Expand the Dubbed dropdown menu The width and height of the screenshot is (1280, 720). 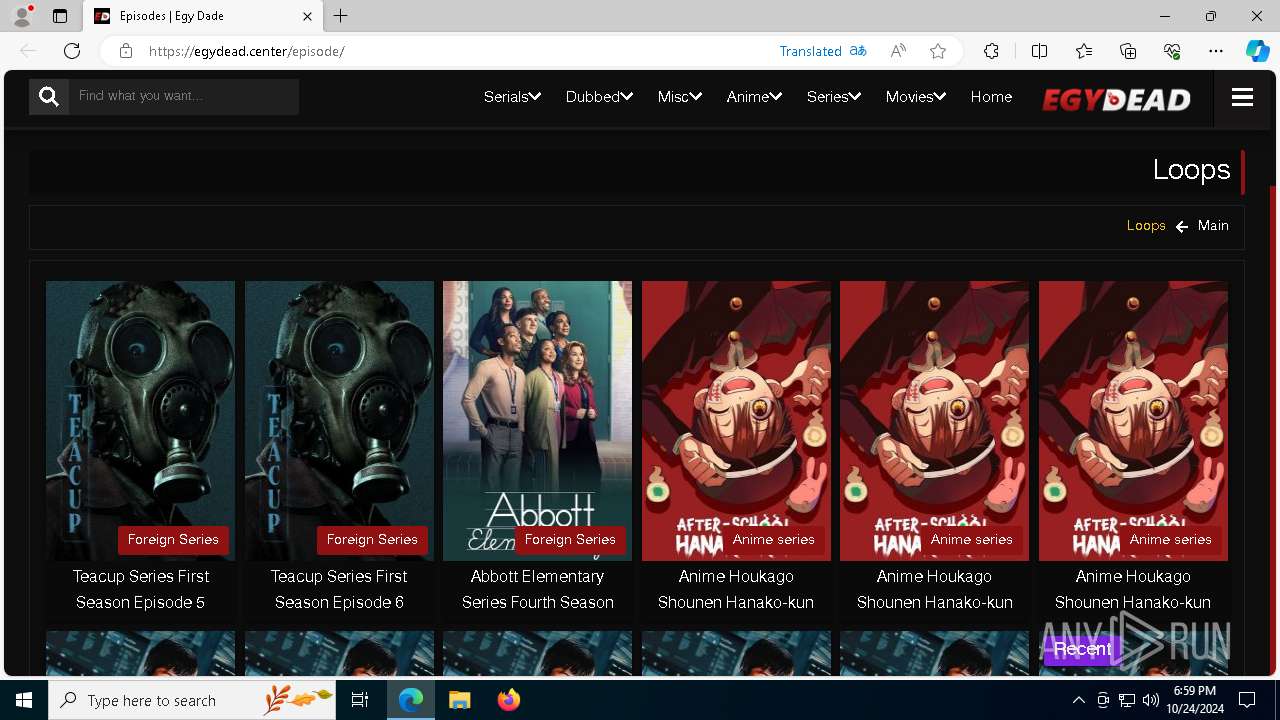pos(599,97)
